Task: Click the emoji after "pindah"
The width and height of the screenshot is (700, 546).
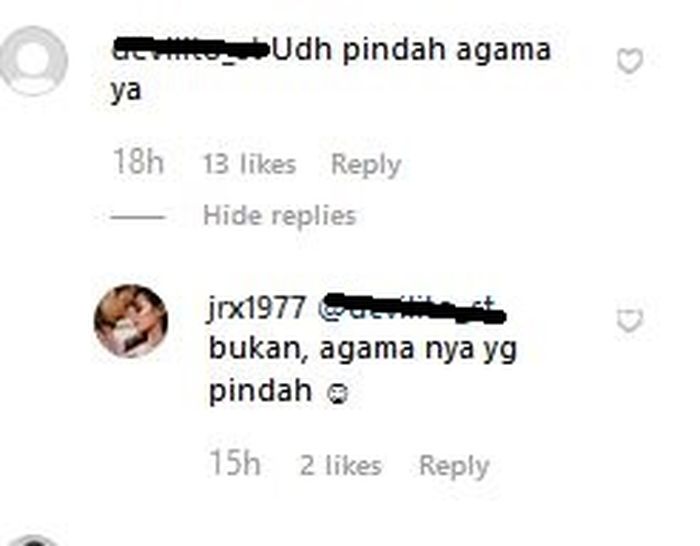Action: pos(337,394)
